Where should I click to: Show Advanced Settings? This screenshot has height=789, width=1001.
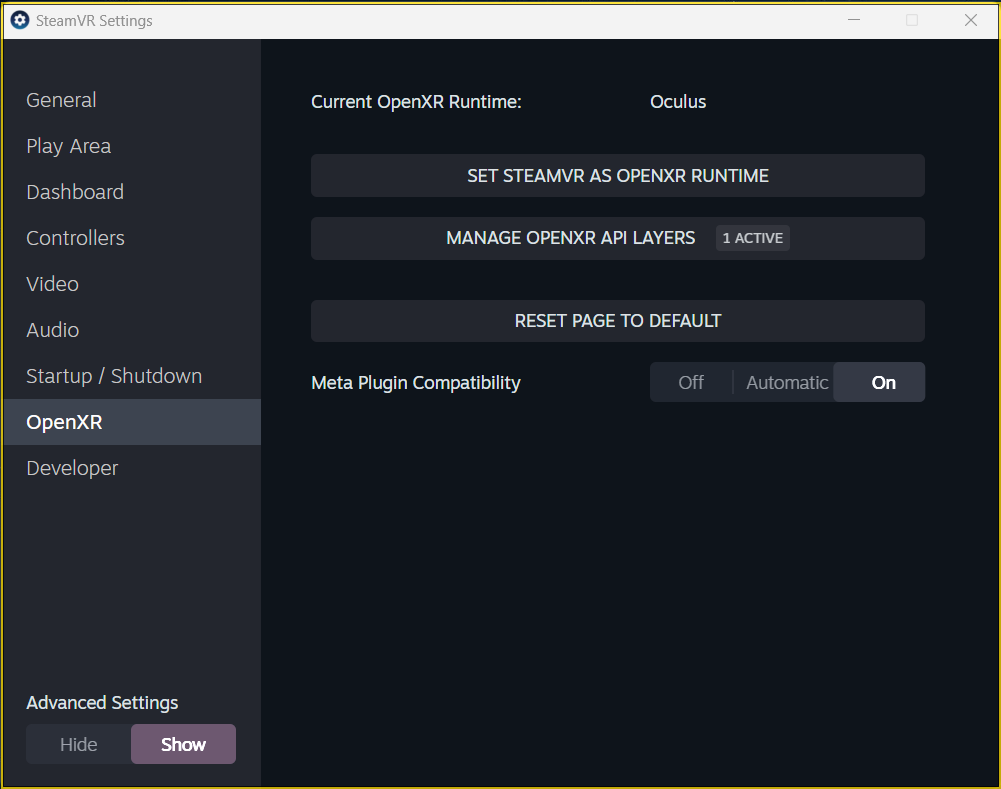pos(183,744)
